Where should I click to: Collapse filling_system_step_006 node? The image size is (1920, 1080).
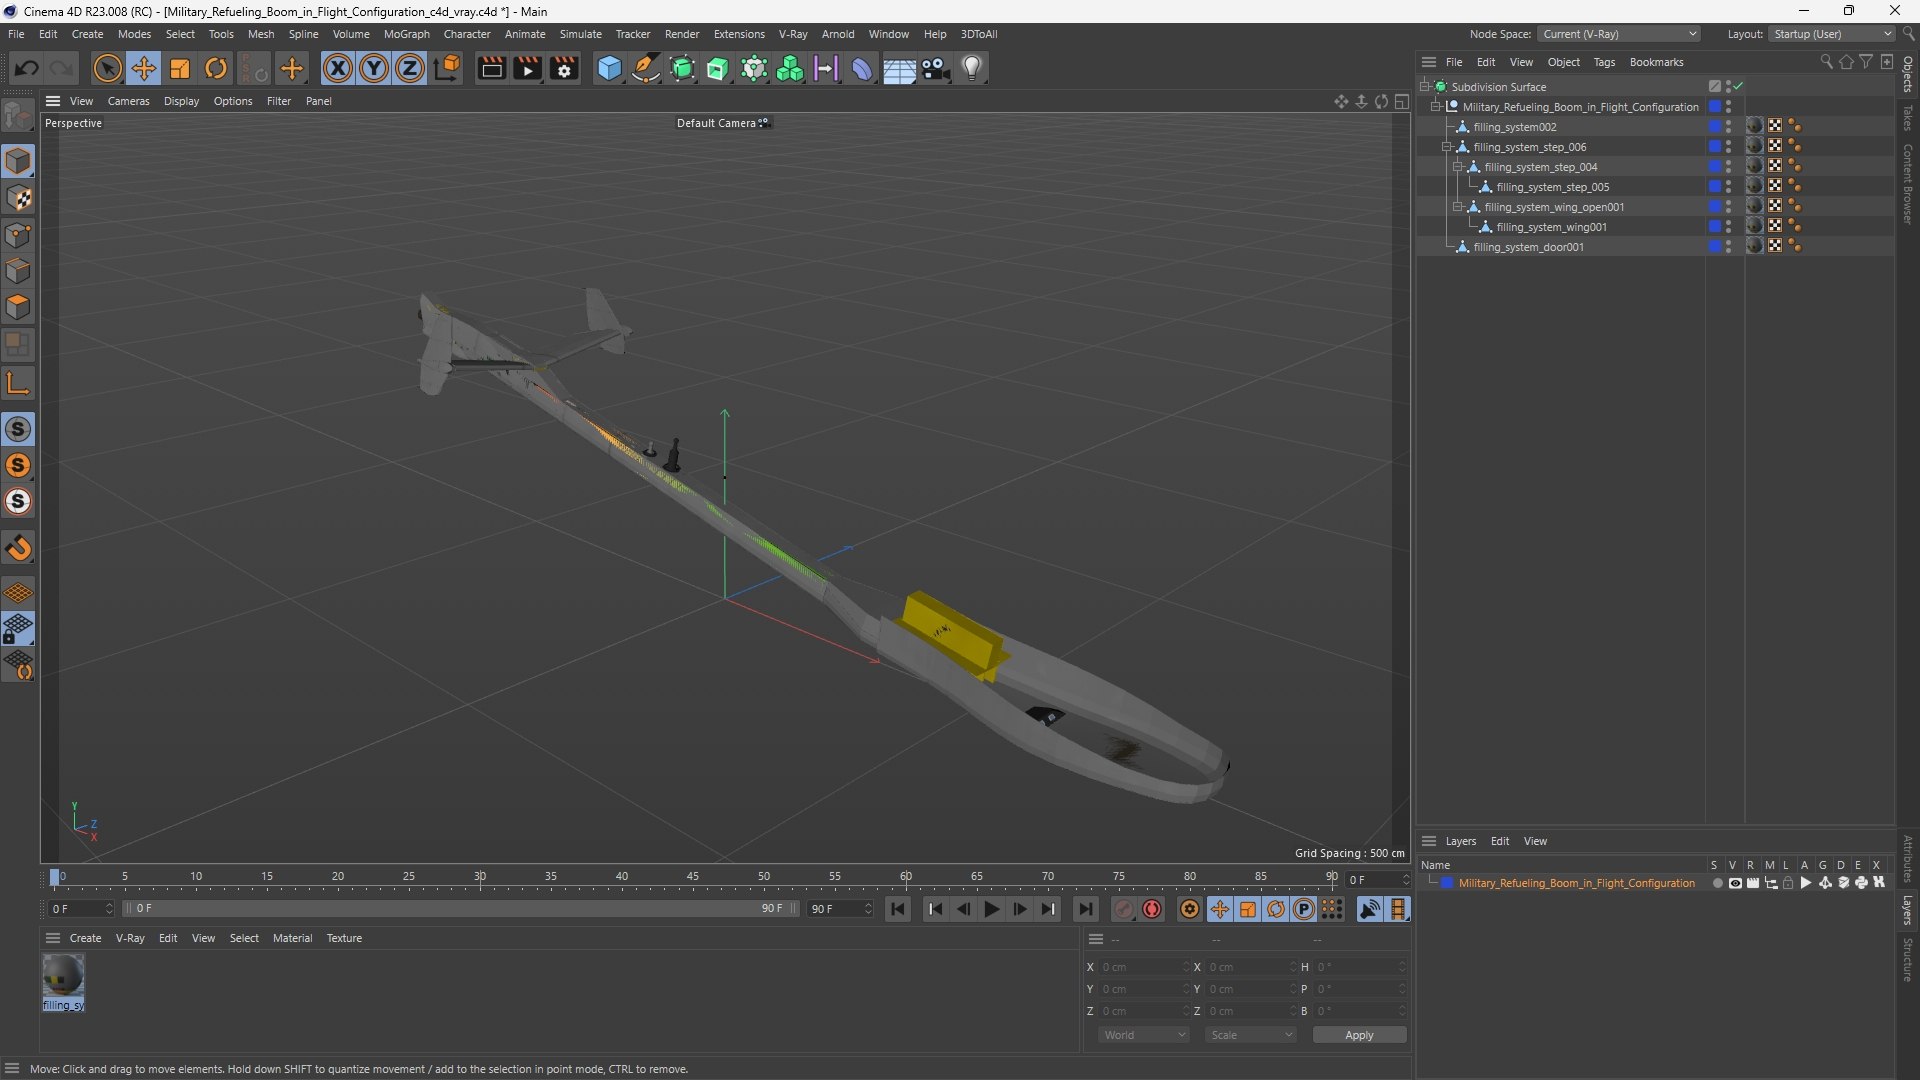tap(1446, 147)
